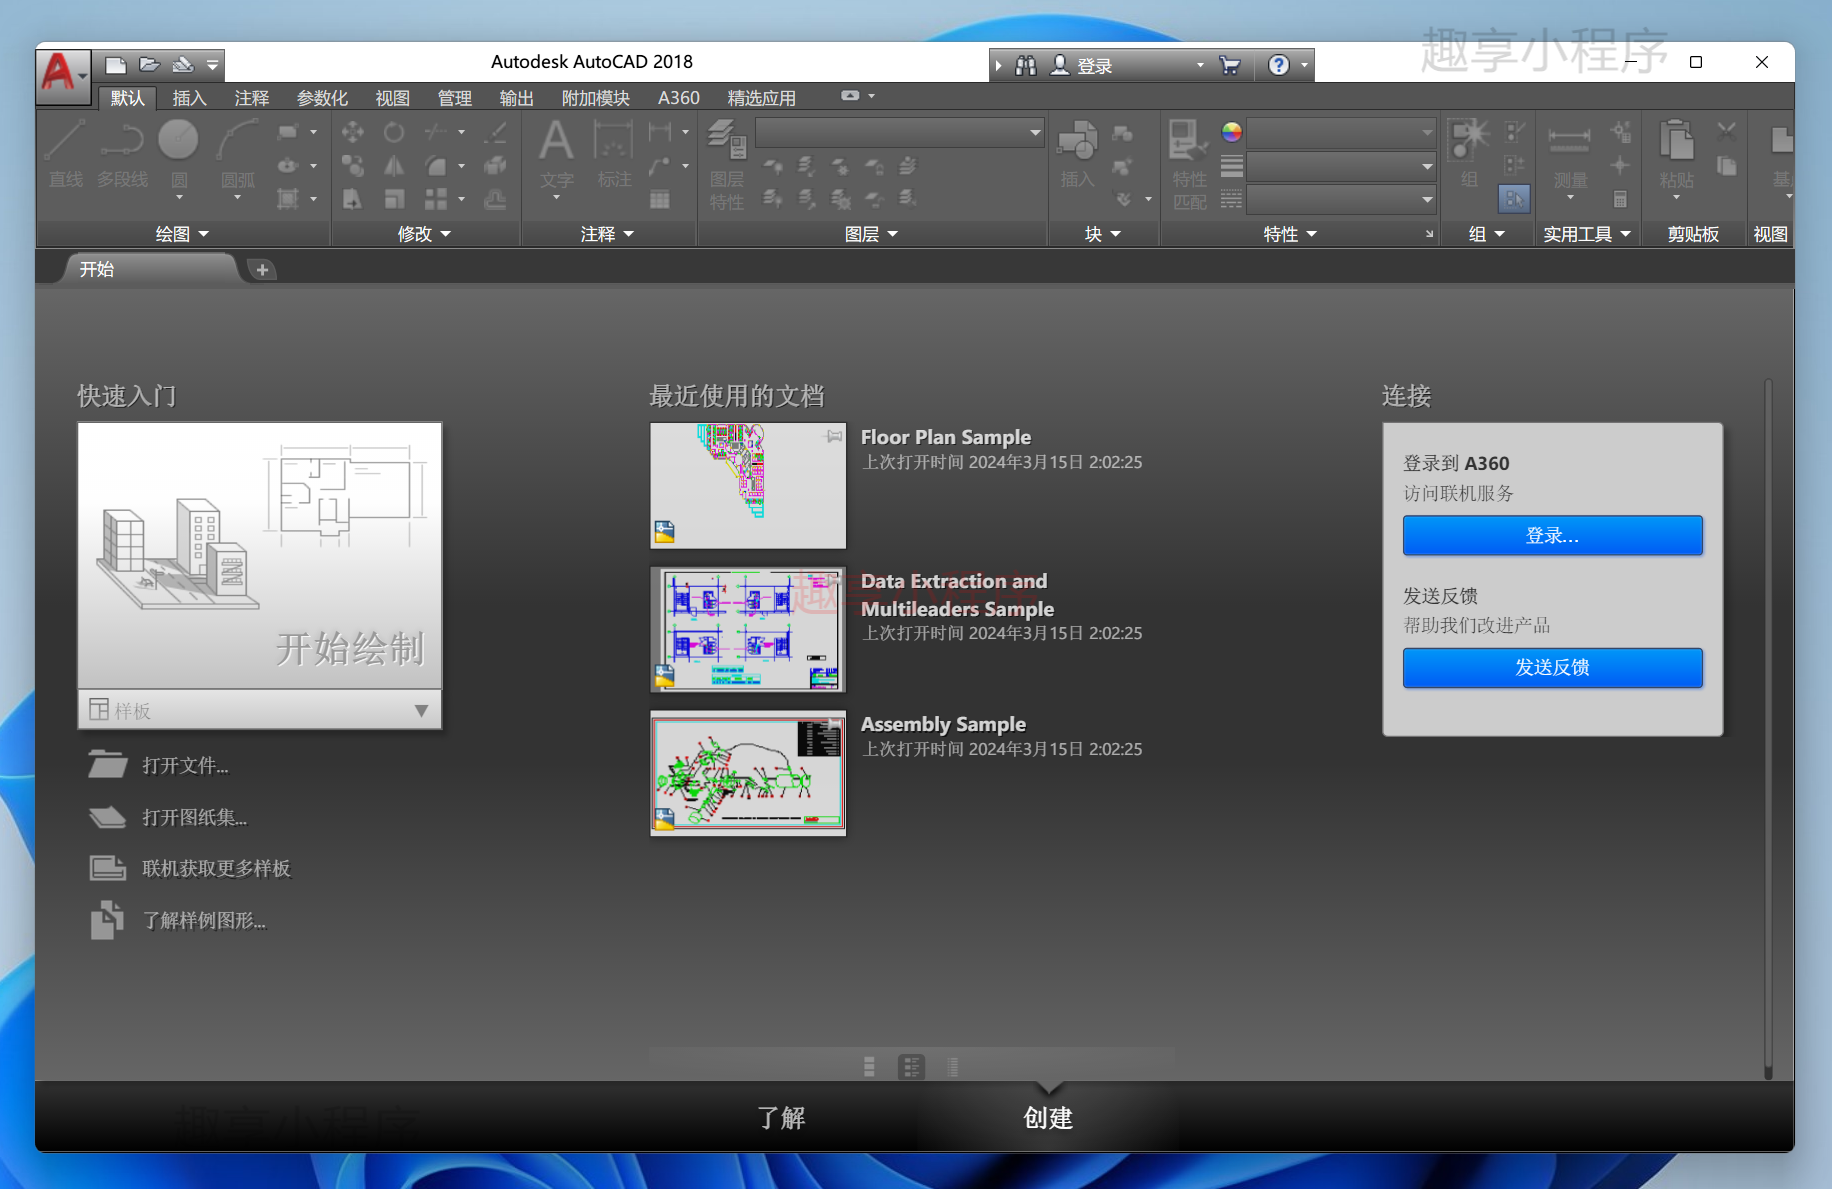Open the Floor Plan Sample thumbnail
1832x1189 pixels.
click(x=748, y=485)
